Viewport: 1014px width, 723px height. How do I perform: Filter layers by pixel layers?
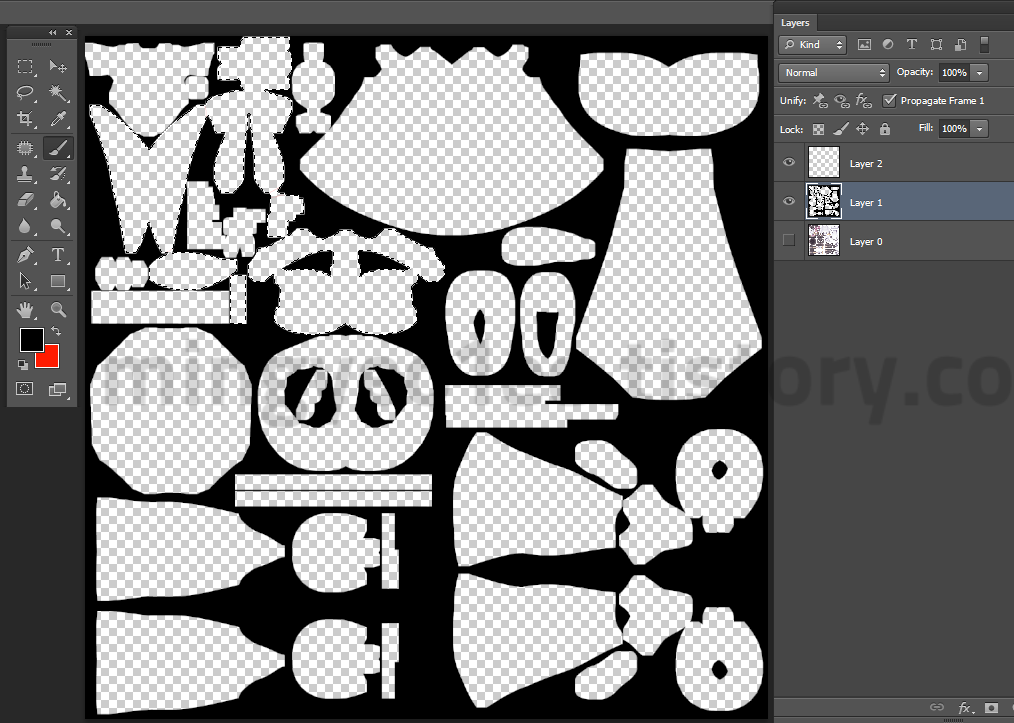pos(864,45)
